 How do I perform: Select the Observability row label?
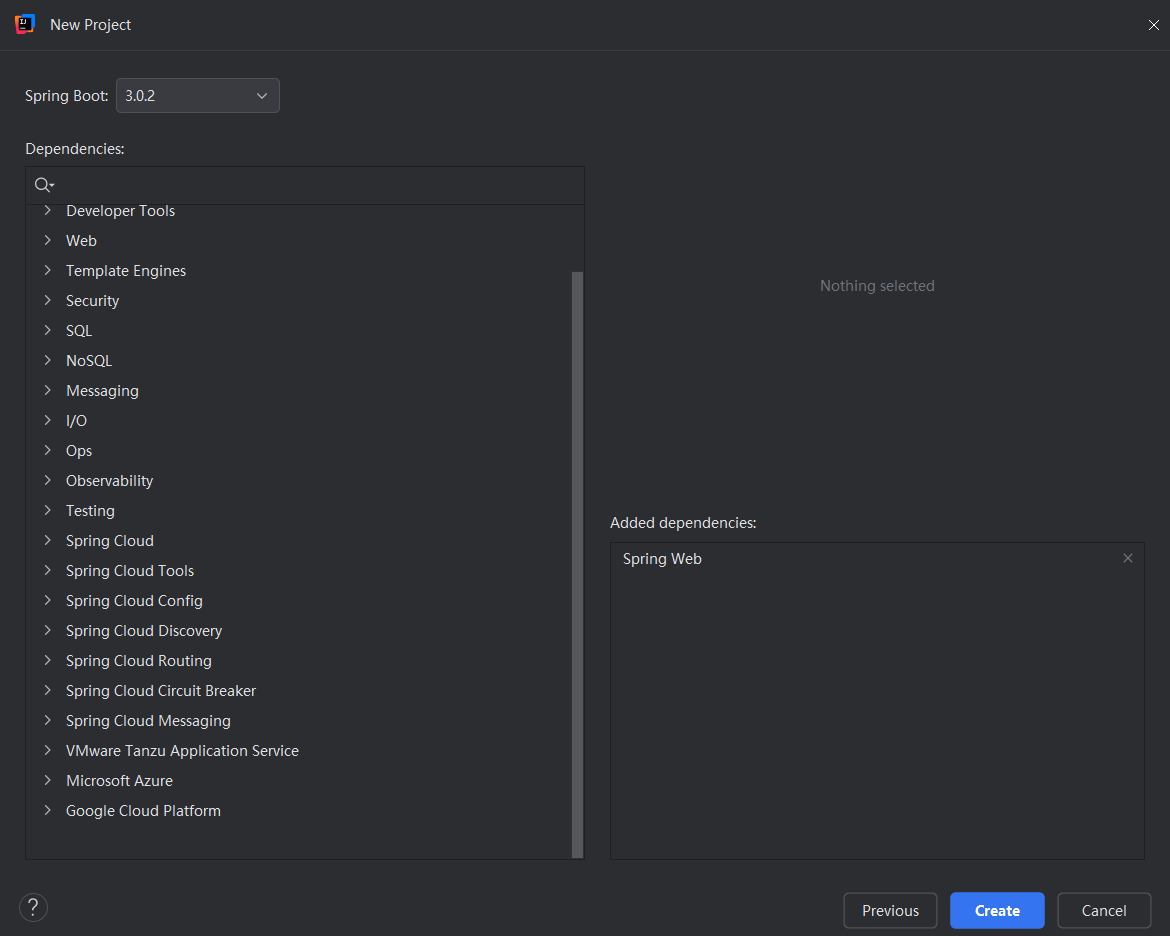point(110,481)
